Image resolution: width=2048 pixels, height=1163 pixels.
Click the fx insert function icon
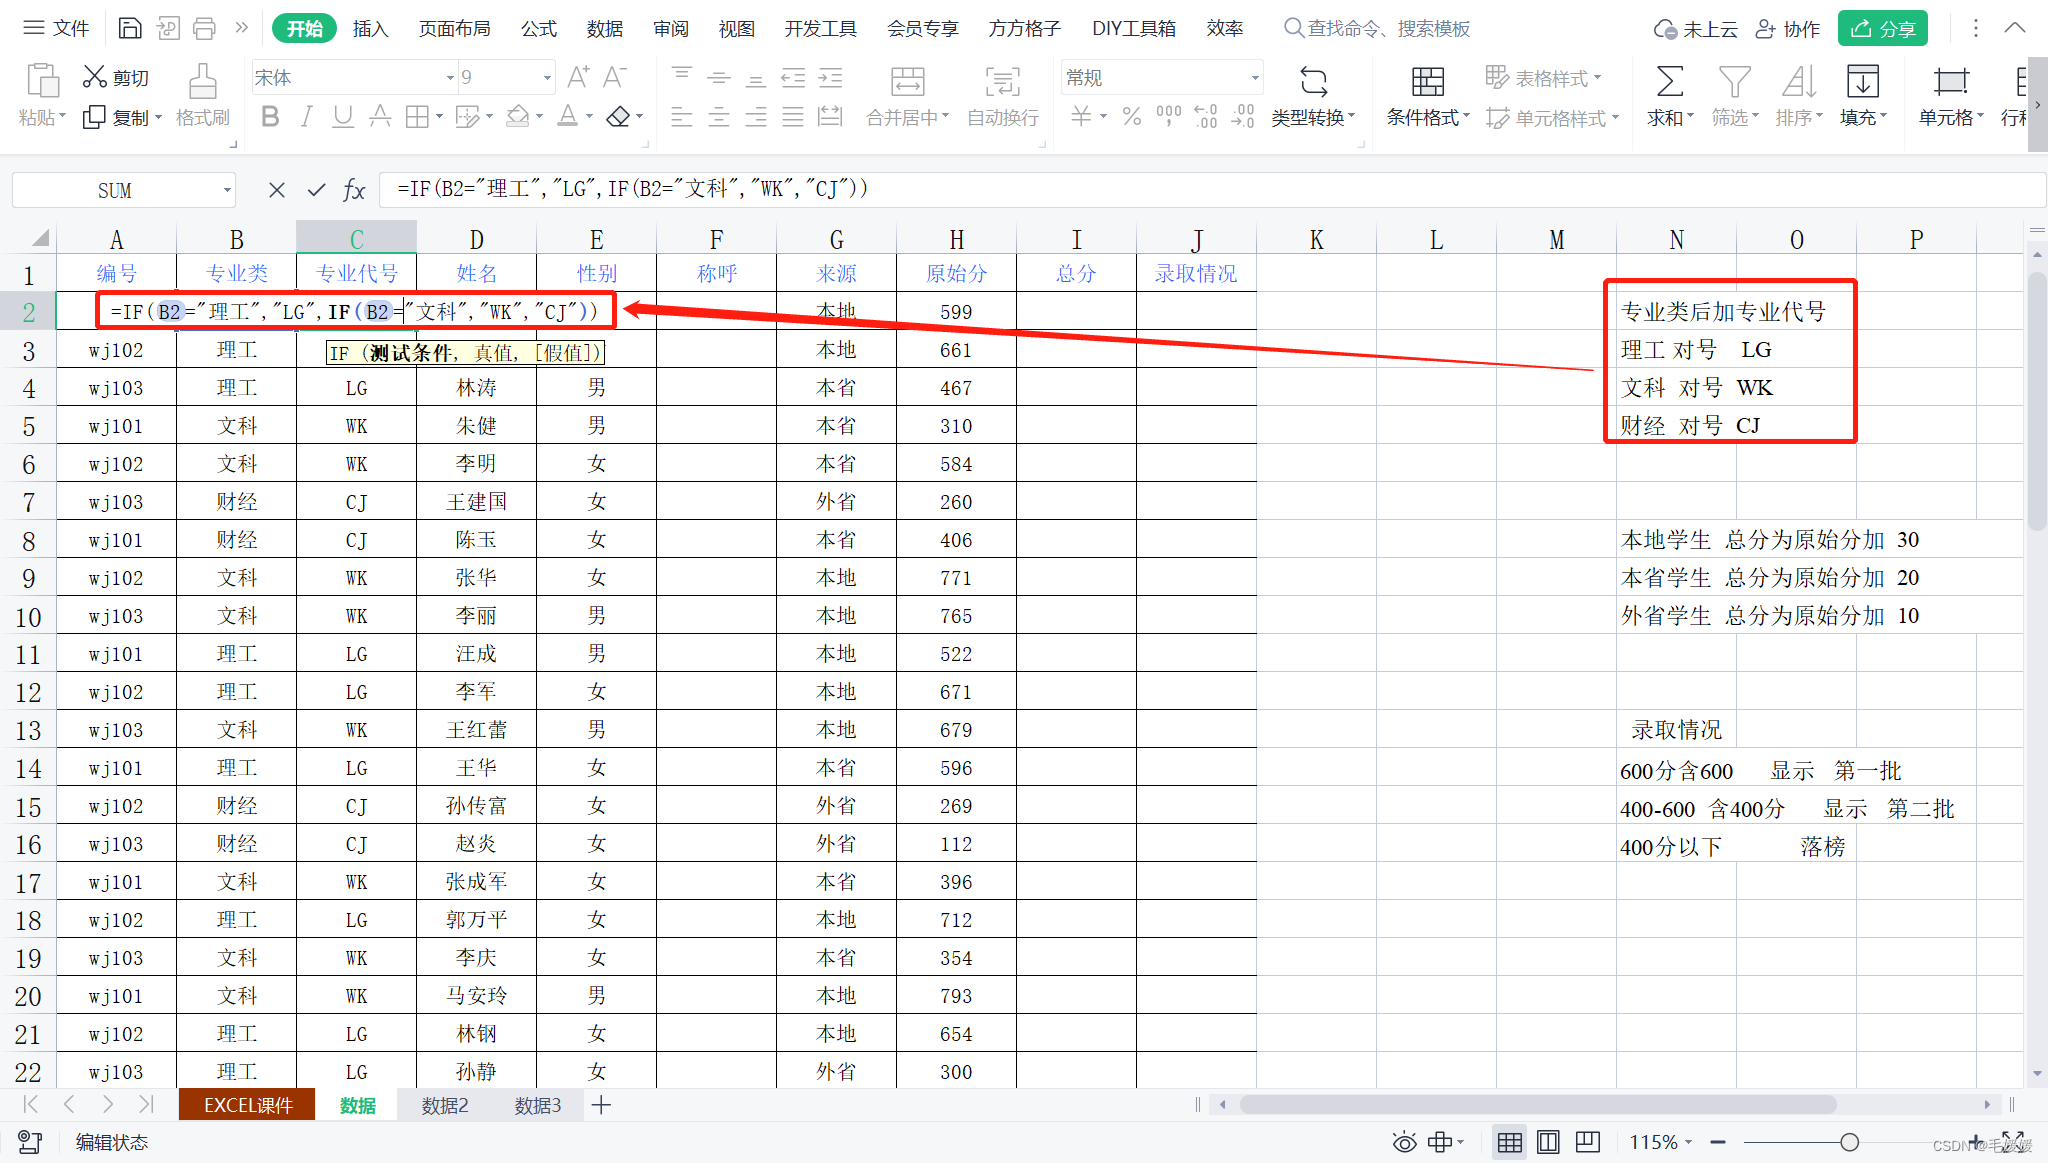[x=354, y=190]
